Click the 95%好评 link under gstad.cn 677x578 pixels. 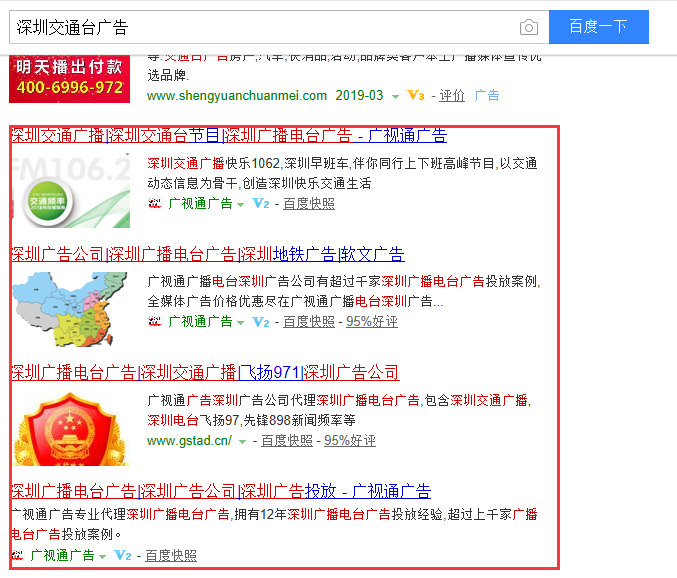350,441
